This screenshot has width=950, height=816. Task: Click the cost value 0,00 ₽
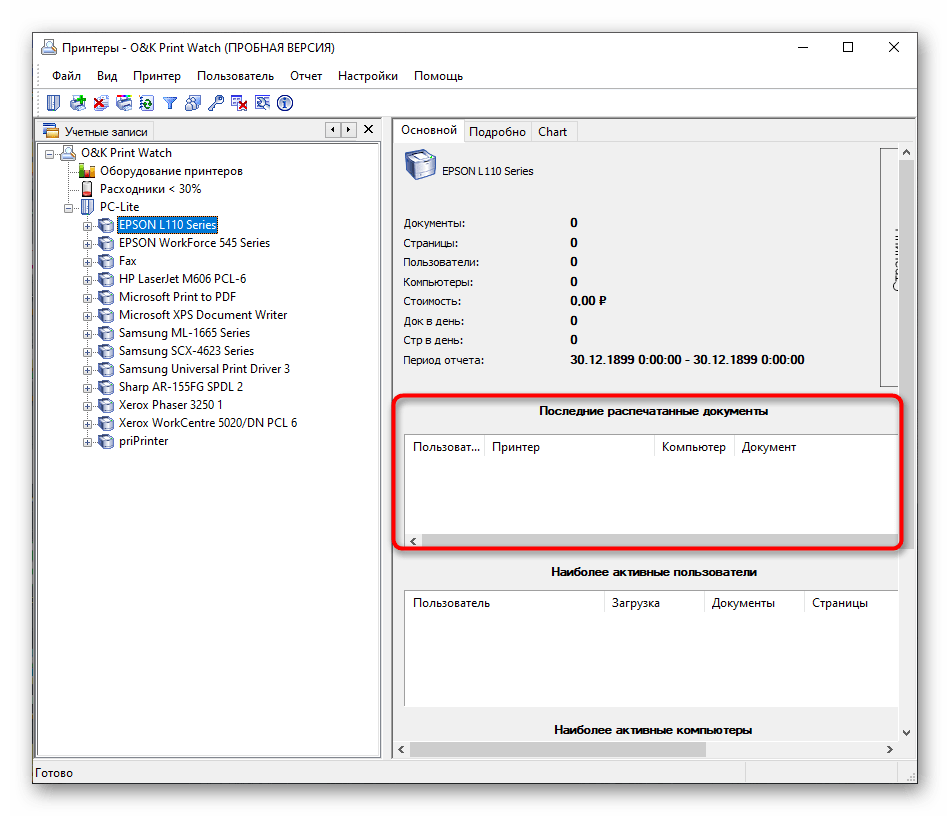click(x=588, y=301)
